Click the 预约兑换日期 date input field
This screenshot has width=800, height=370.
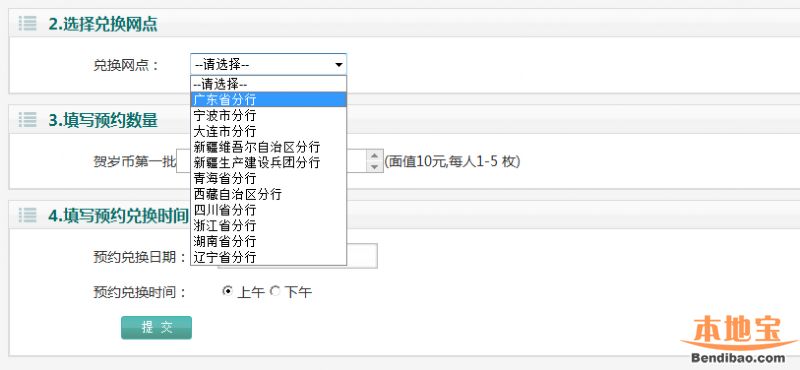tap(298, 256)
